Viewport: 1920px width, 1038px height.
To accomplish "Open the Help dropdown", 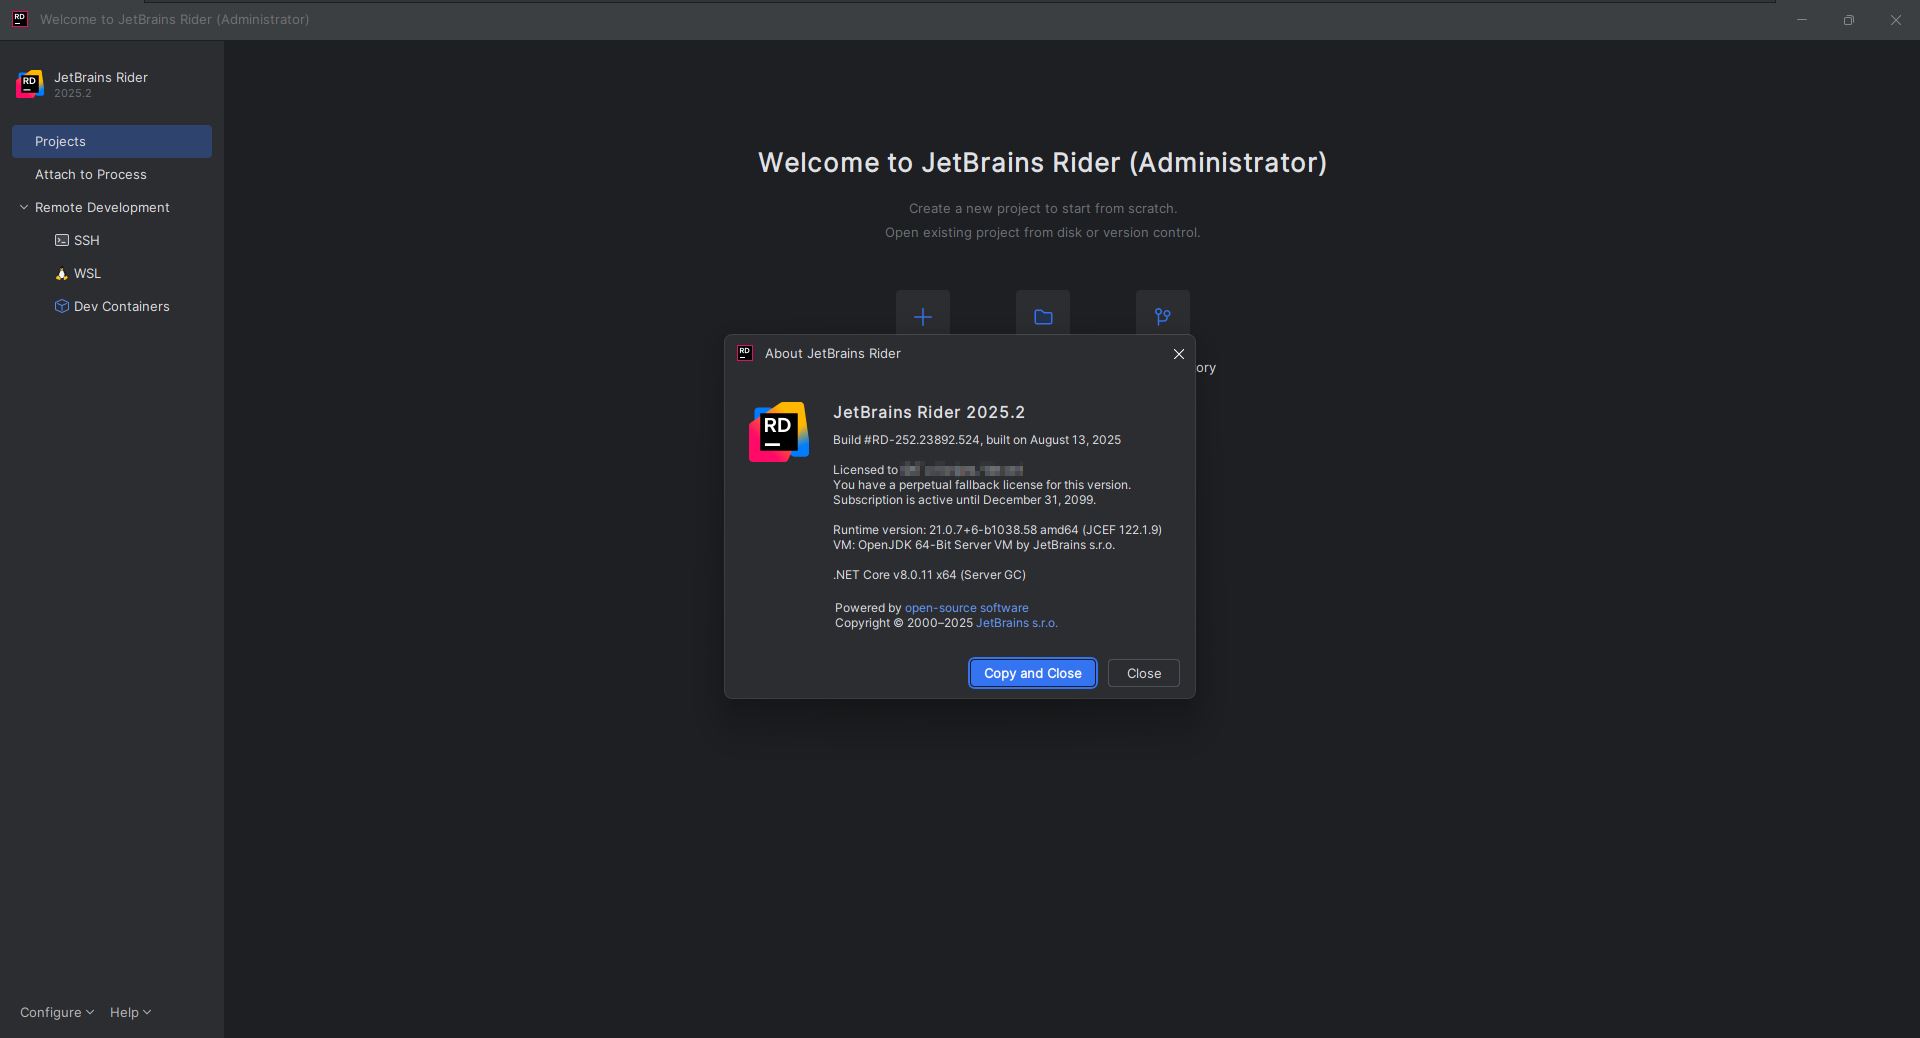I will [130, 1012].
